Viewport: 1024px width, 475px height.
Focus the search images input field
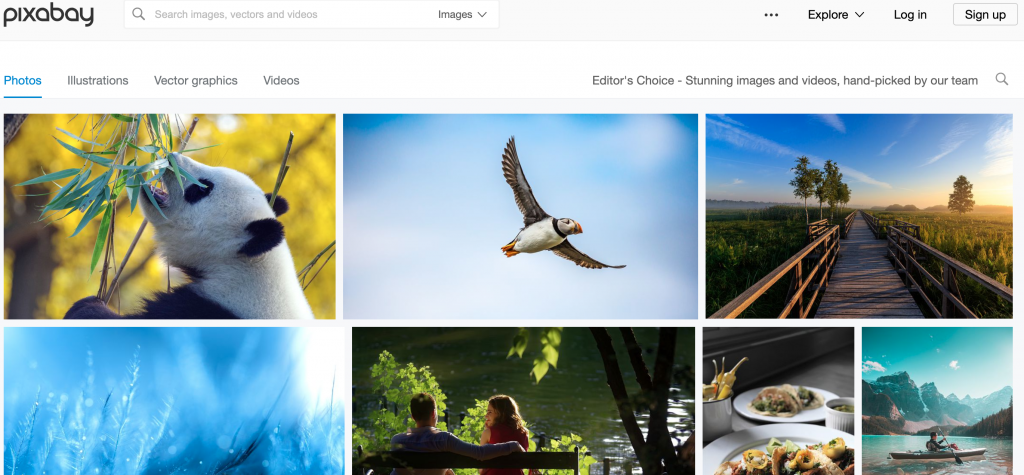(x=291, y=14)
